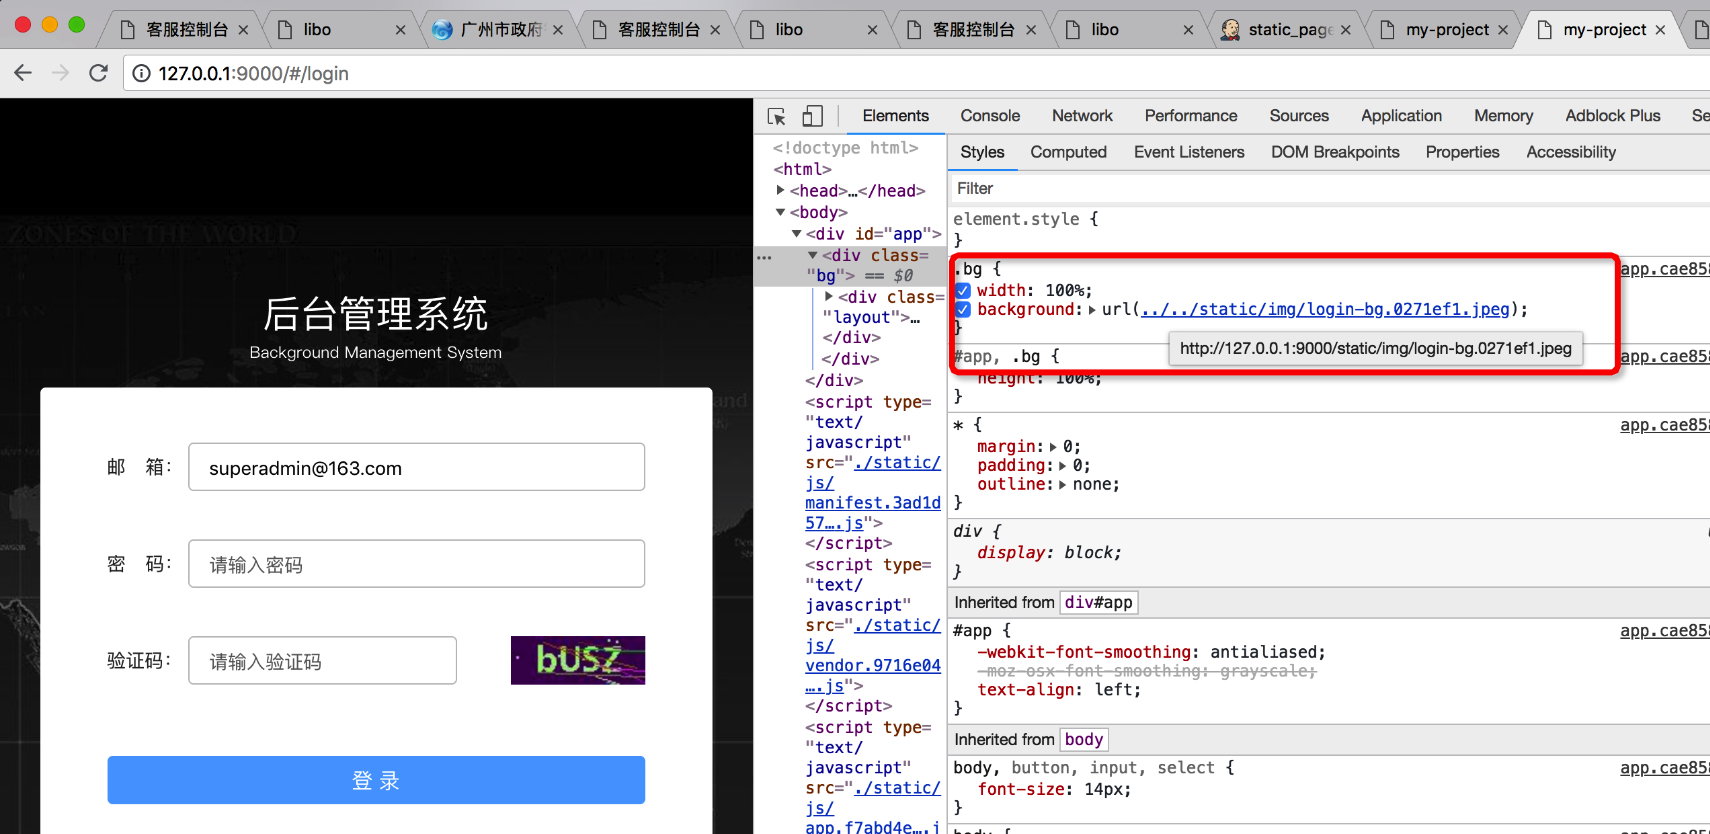
Task: Select the Styles sub-tab
Action: pyautogui.click(x=982, y=152)
